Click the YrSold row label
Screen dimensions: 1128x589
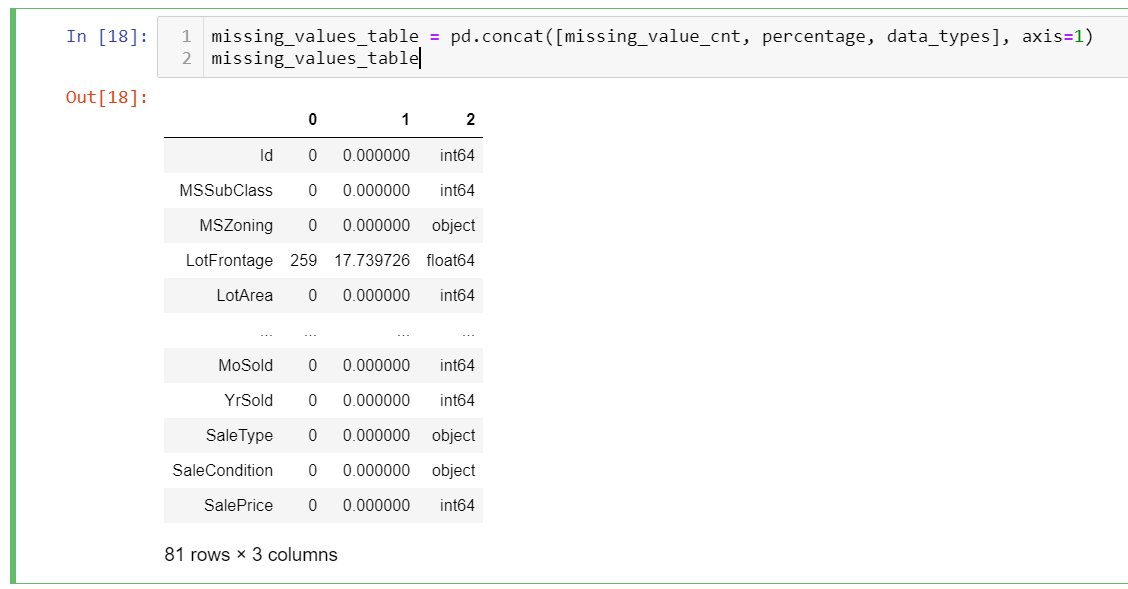248,401
